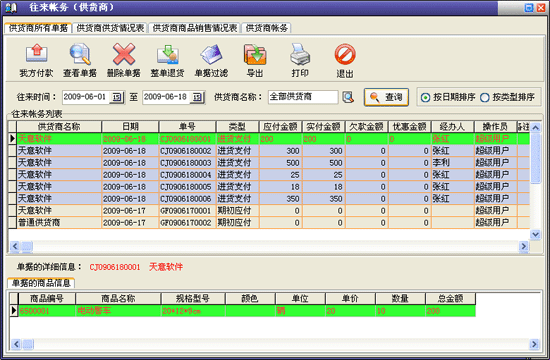Select 按类型排序 radio button
Viewport: 550px width, 360px height.
[484, 98]
